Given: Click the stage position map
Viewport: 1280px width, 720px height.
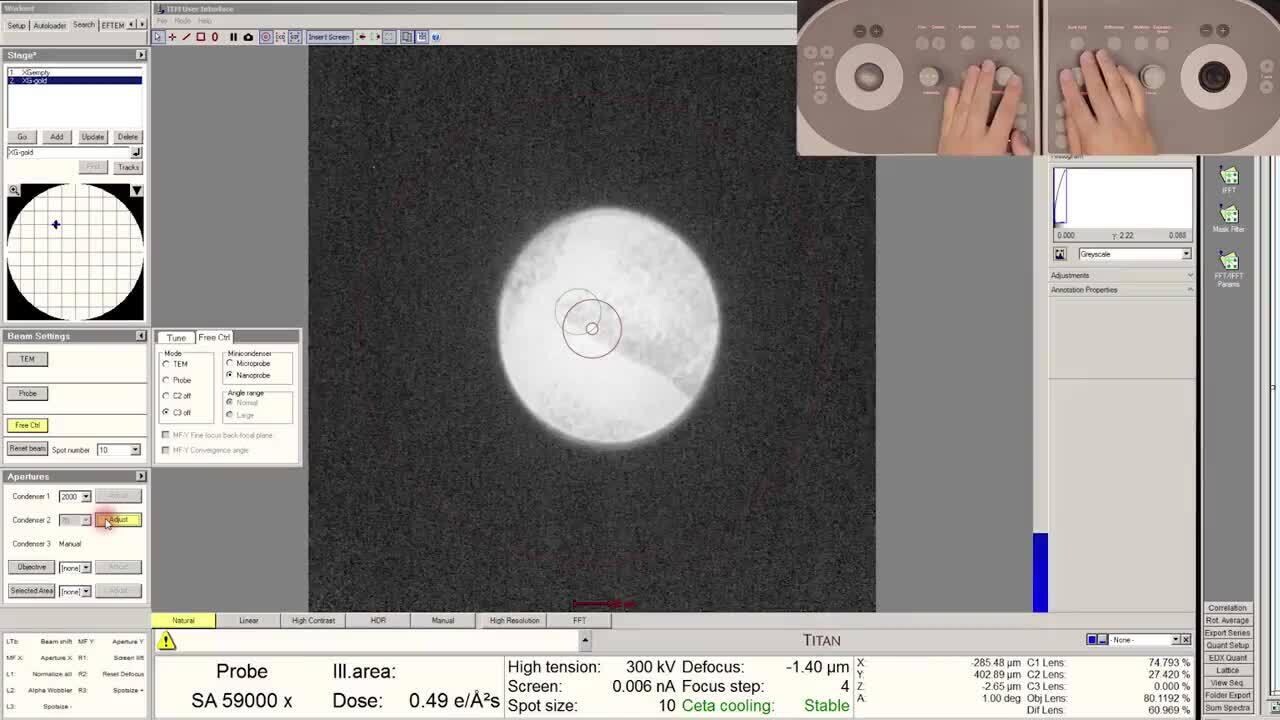Looking at the screenshot, I should [75, 252].
